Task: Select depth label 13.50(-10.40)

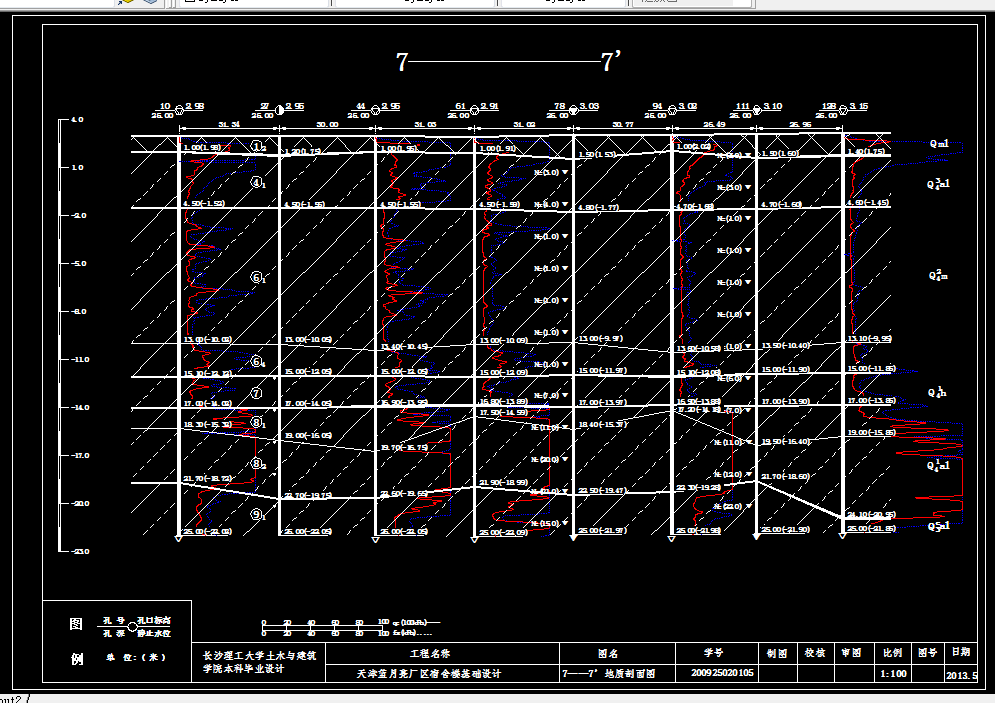Action: coord(786,346)
